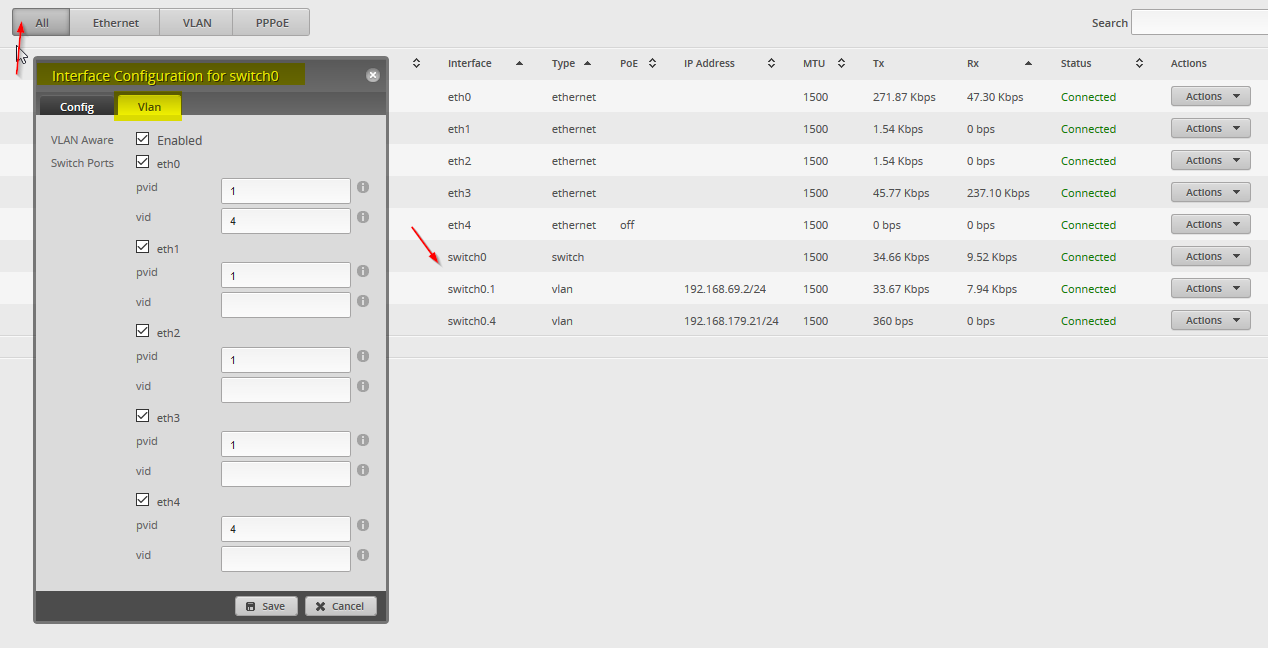Image resolution: width=1268 pixels, height=648 pixels.
Task: Click info icon beside eth2 vid field
Action: click(x=363, y=386)
